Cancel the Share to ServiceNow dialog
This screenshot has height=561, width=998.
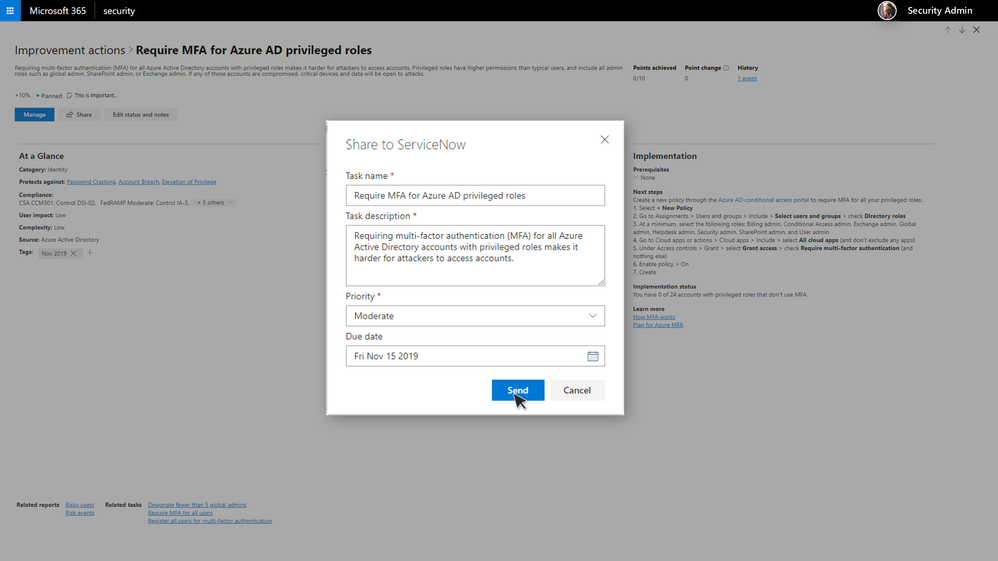click(577, 390)
